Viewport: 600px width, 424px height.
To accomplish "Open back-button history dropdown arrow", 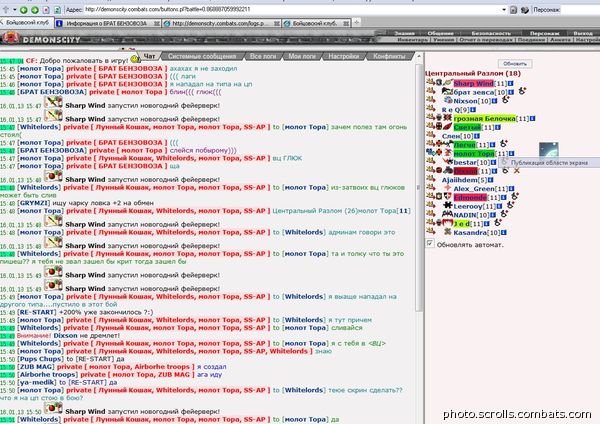I will (x=15, y=10).
